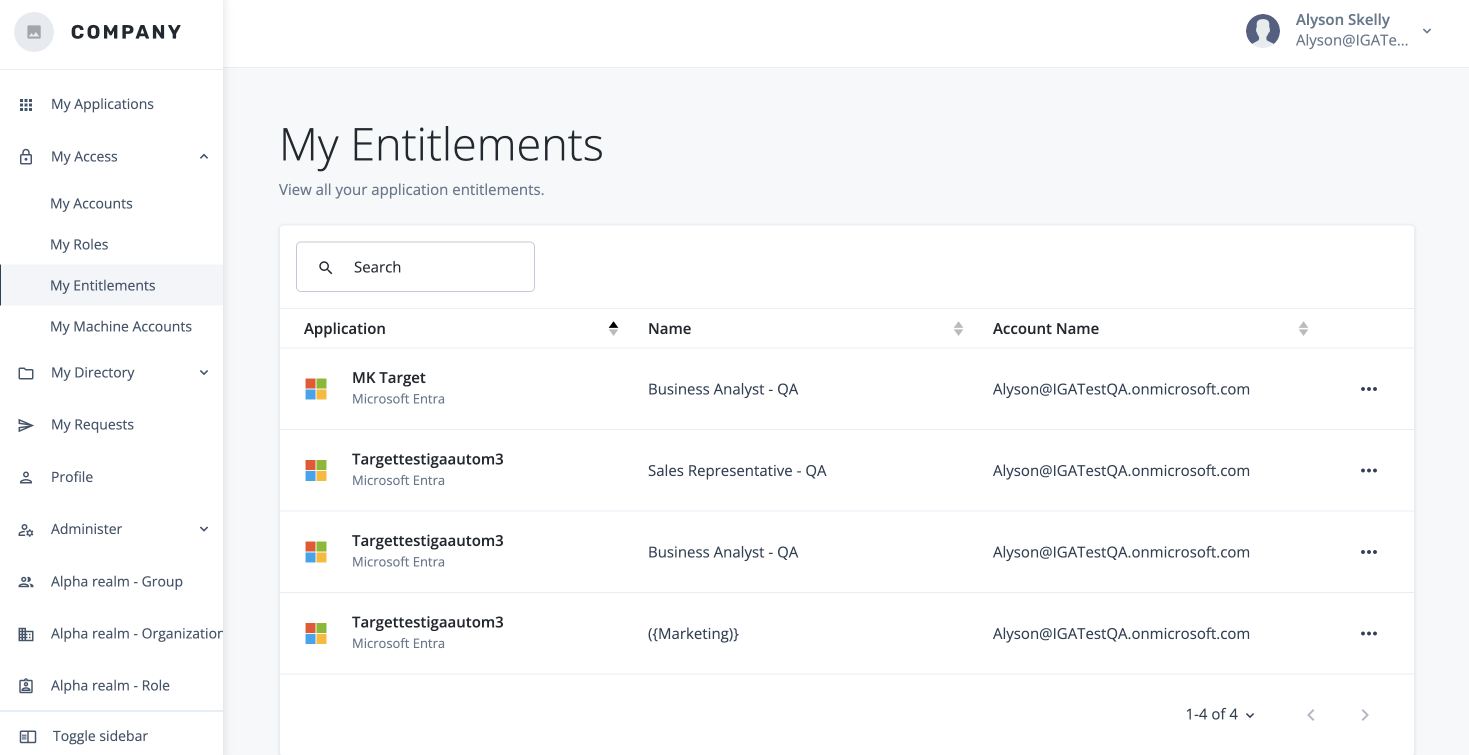Click the search magnifier icon
The image size is (1469, 755).
click(325, 266)
